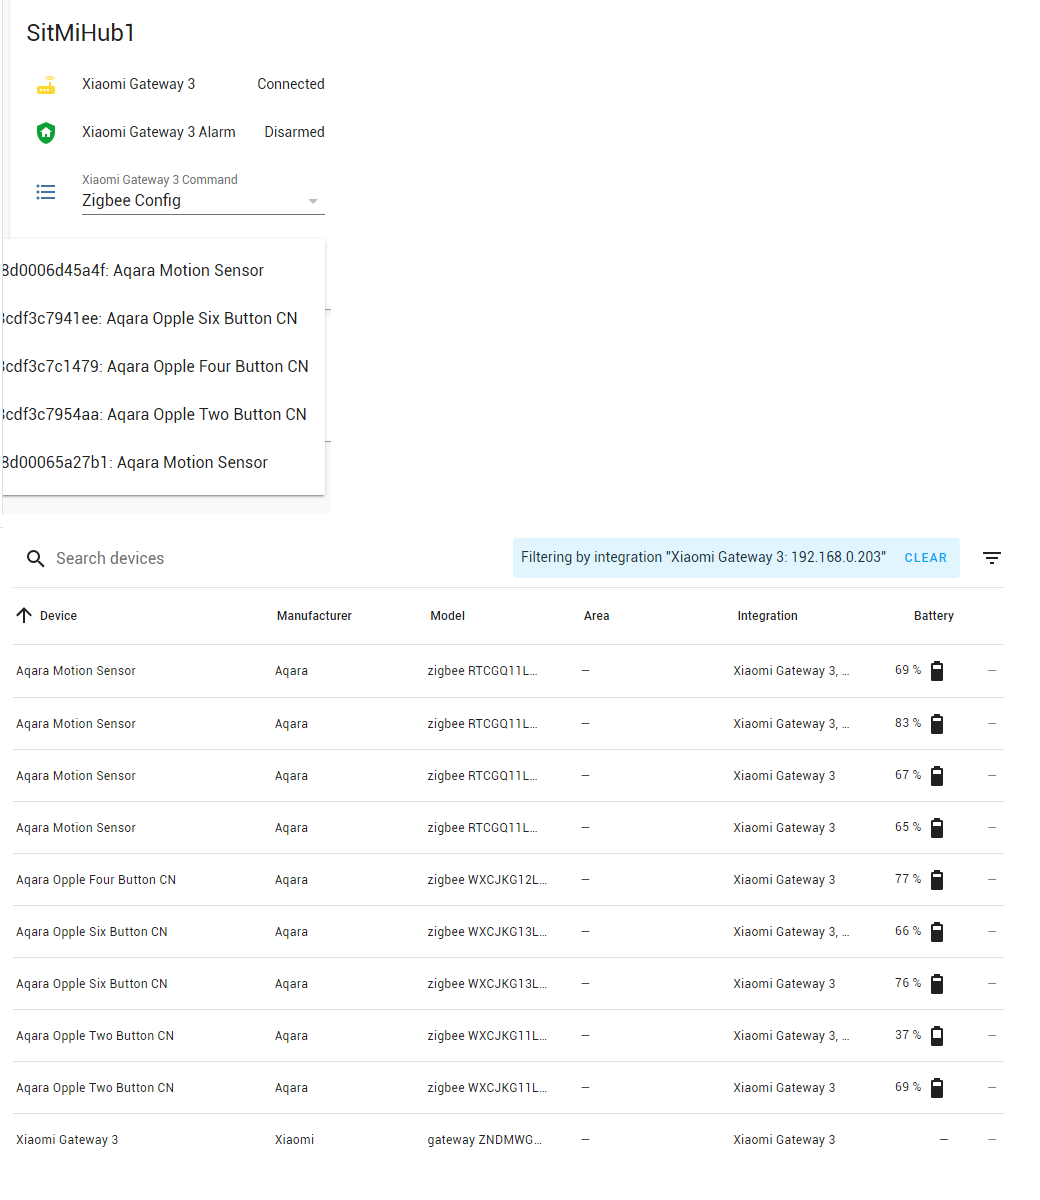
Task: Click the battery icon showing 67 %
Action: coord(937,776)
